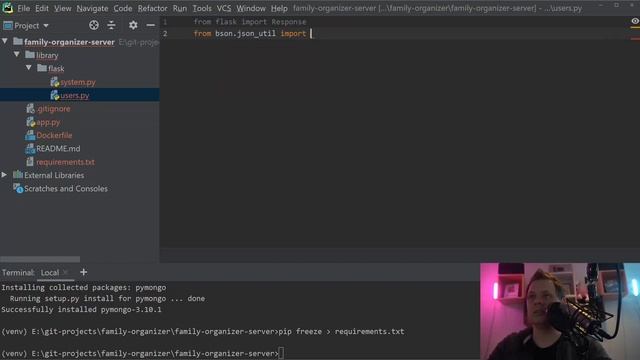640x360 pixels.
Task: Open the File menu
Action: pos(23,8)
